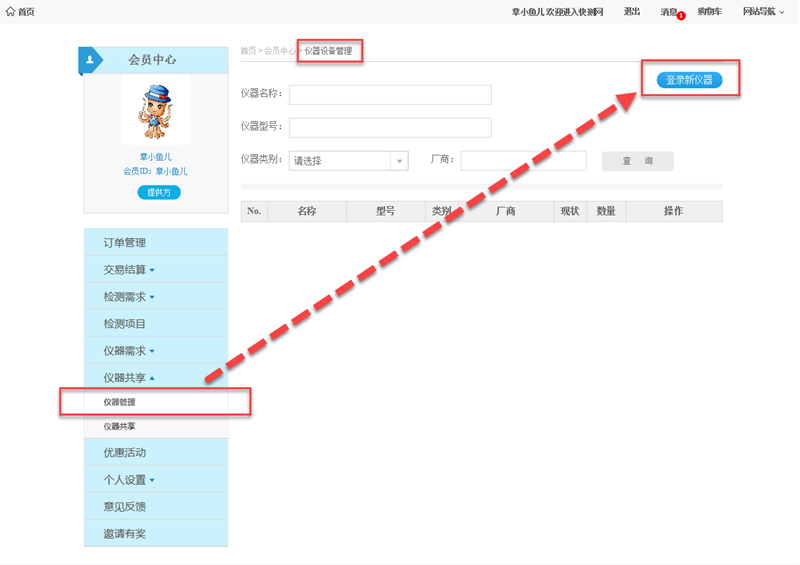Collapse the 仪器共享 sidebar section

129,378
